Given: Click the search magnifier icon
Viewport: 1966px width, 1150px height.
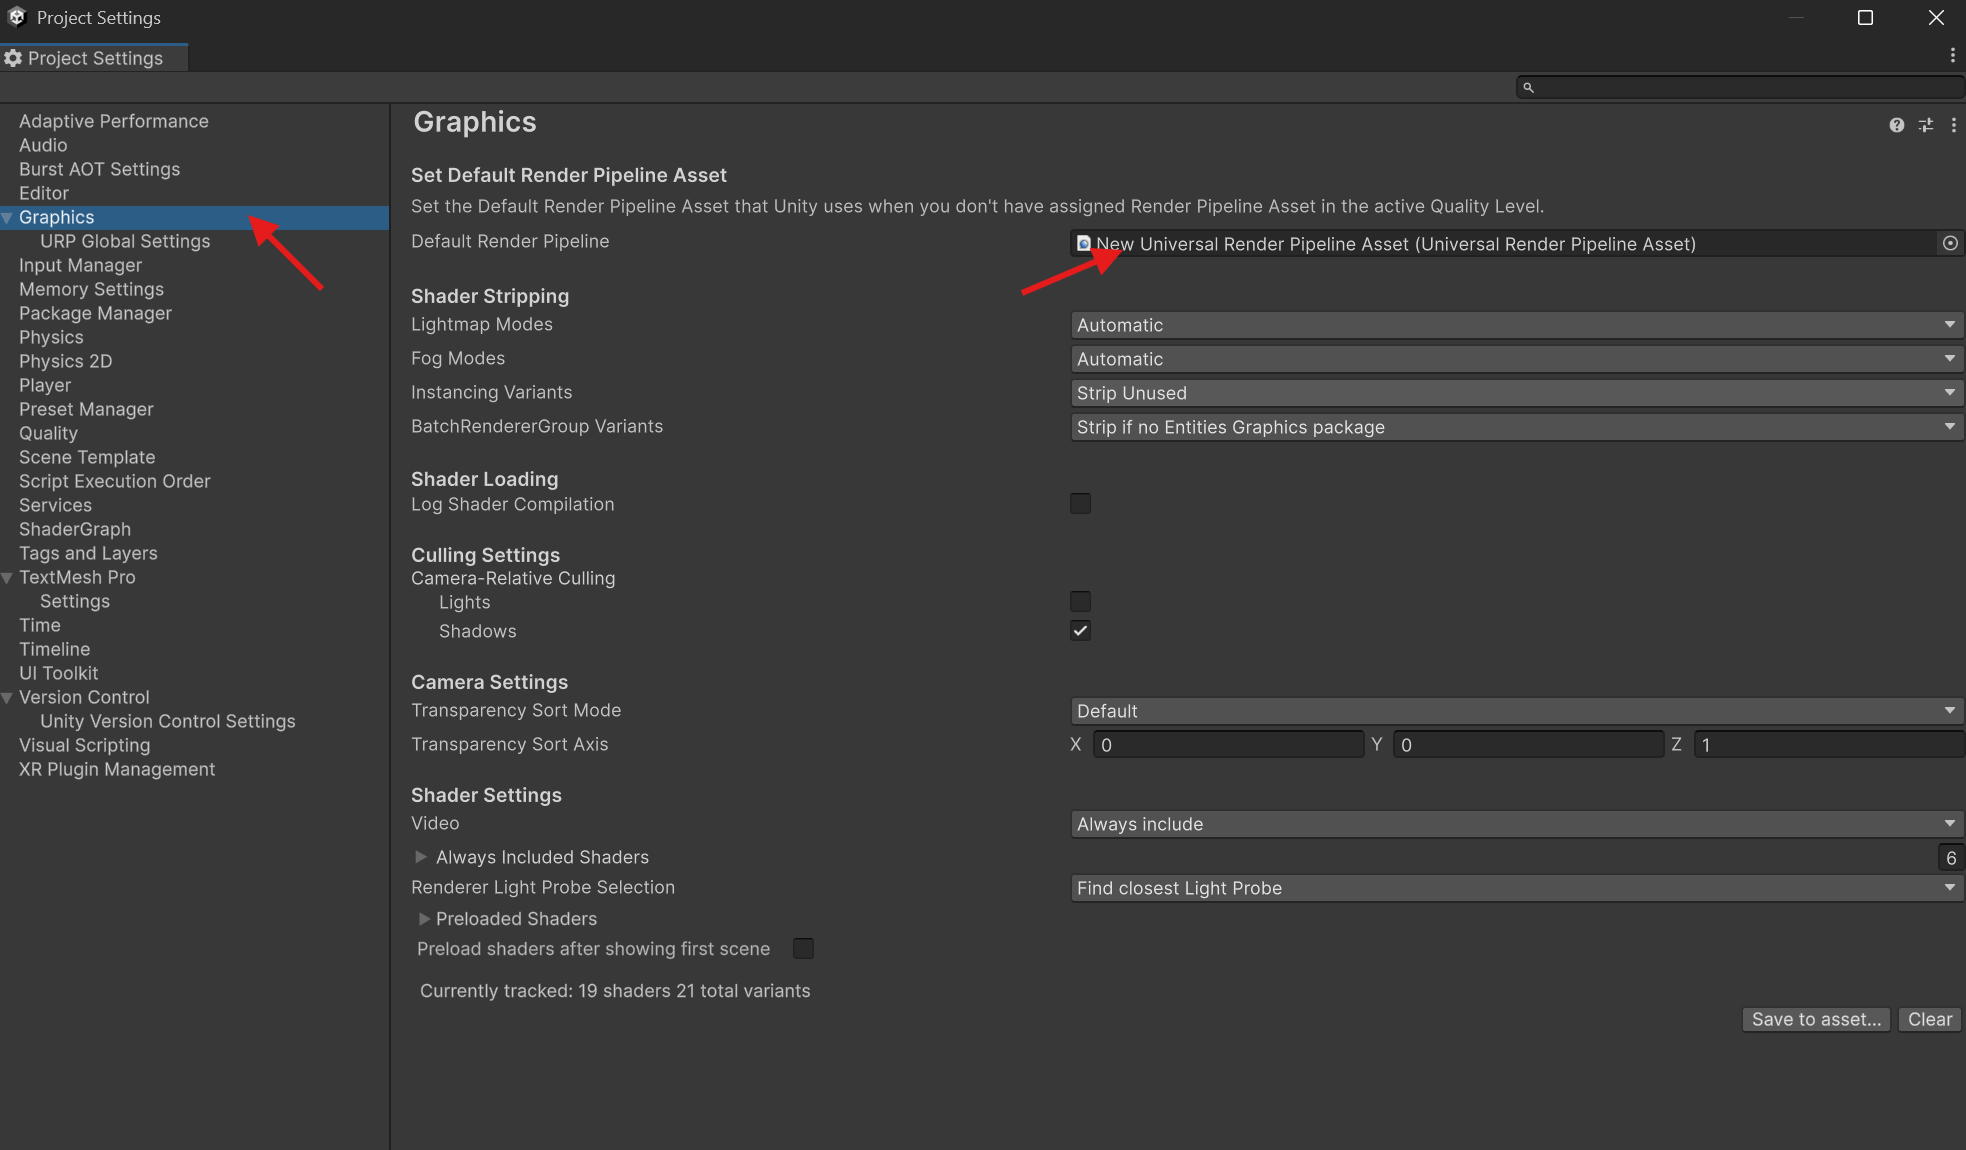Looking at the screenshot, I should [x=1528, y=88].
